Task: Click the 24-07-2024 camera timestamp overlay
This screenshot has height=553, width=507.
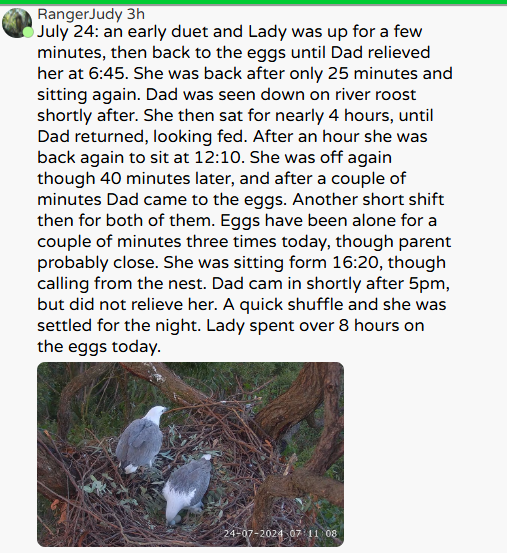Action: (280, 533)
